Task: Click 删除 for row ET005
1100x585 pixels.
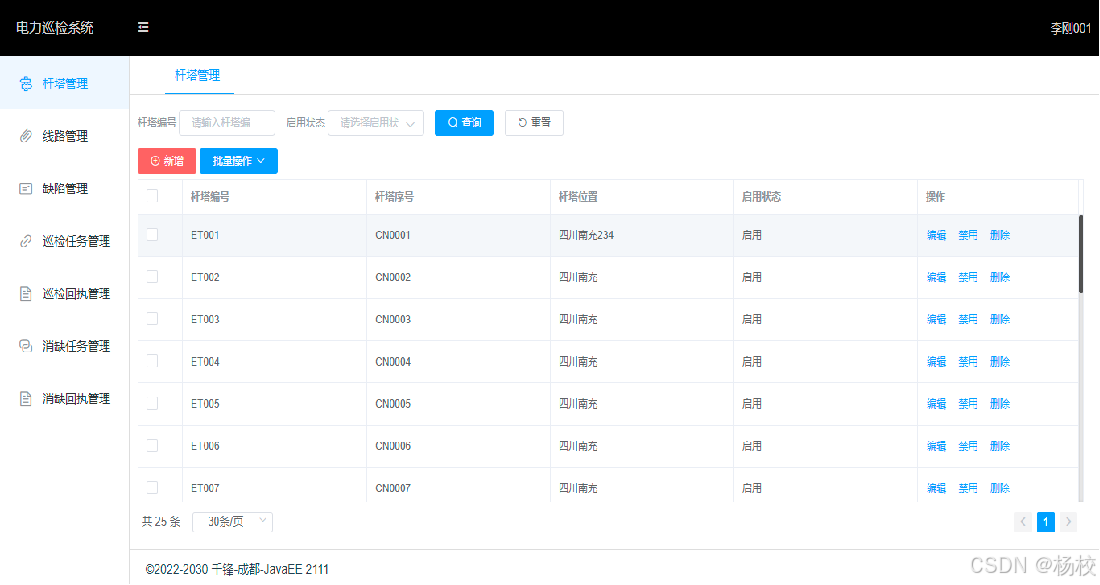Action: [x=1000, y=403]
